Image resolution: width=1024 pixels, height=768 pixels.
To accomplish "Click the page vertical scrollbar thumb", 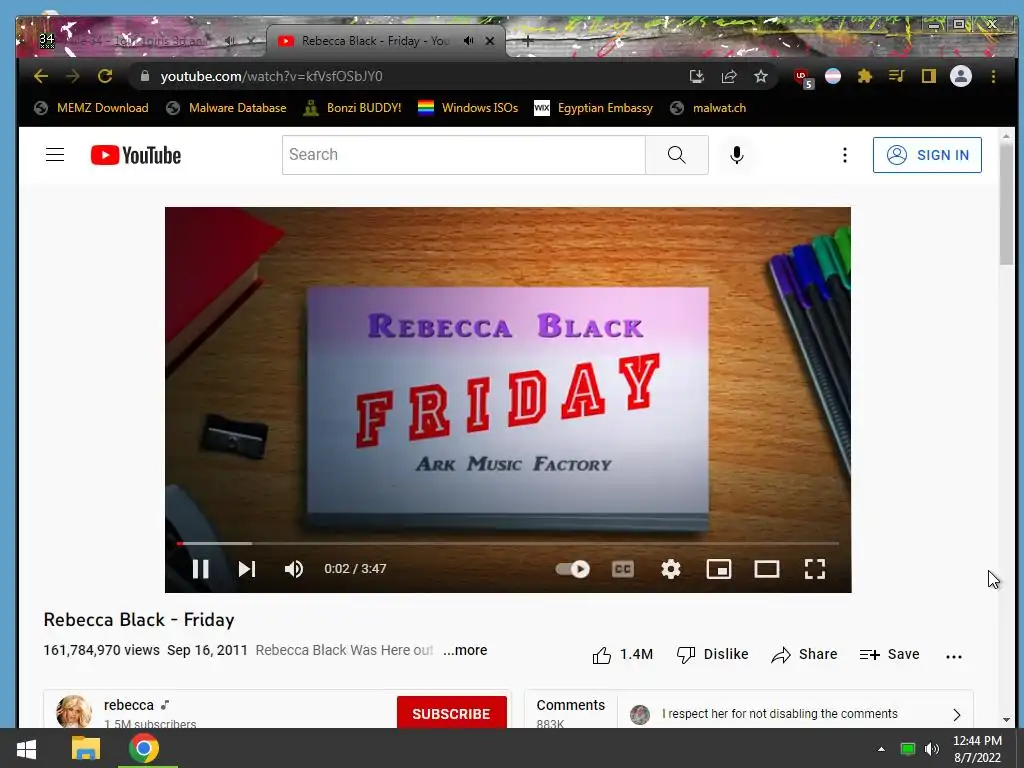I will pyautogui.click(x=1006, y=204).
